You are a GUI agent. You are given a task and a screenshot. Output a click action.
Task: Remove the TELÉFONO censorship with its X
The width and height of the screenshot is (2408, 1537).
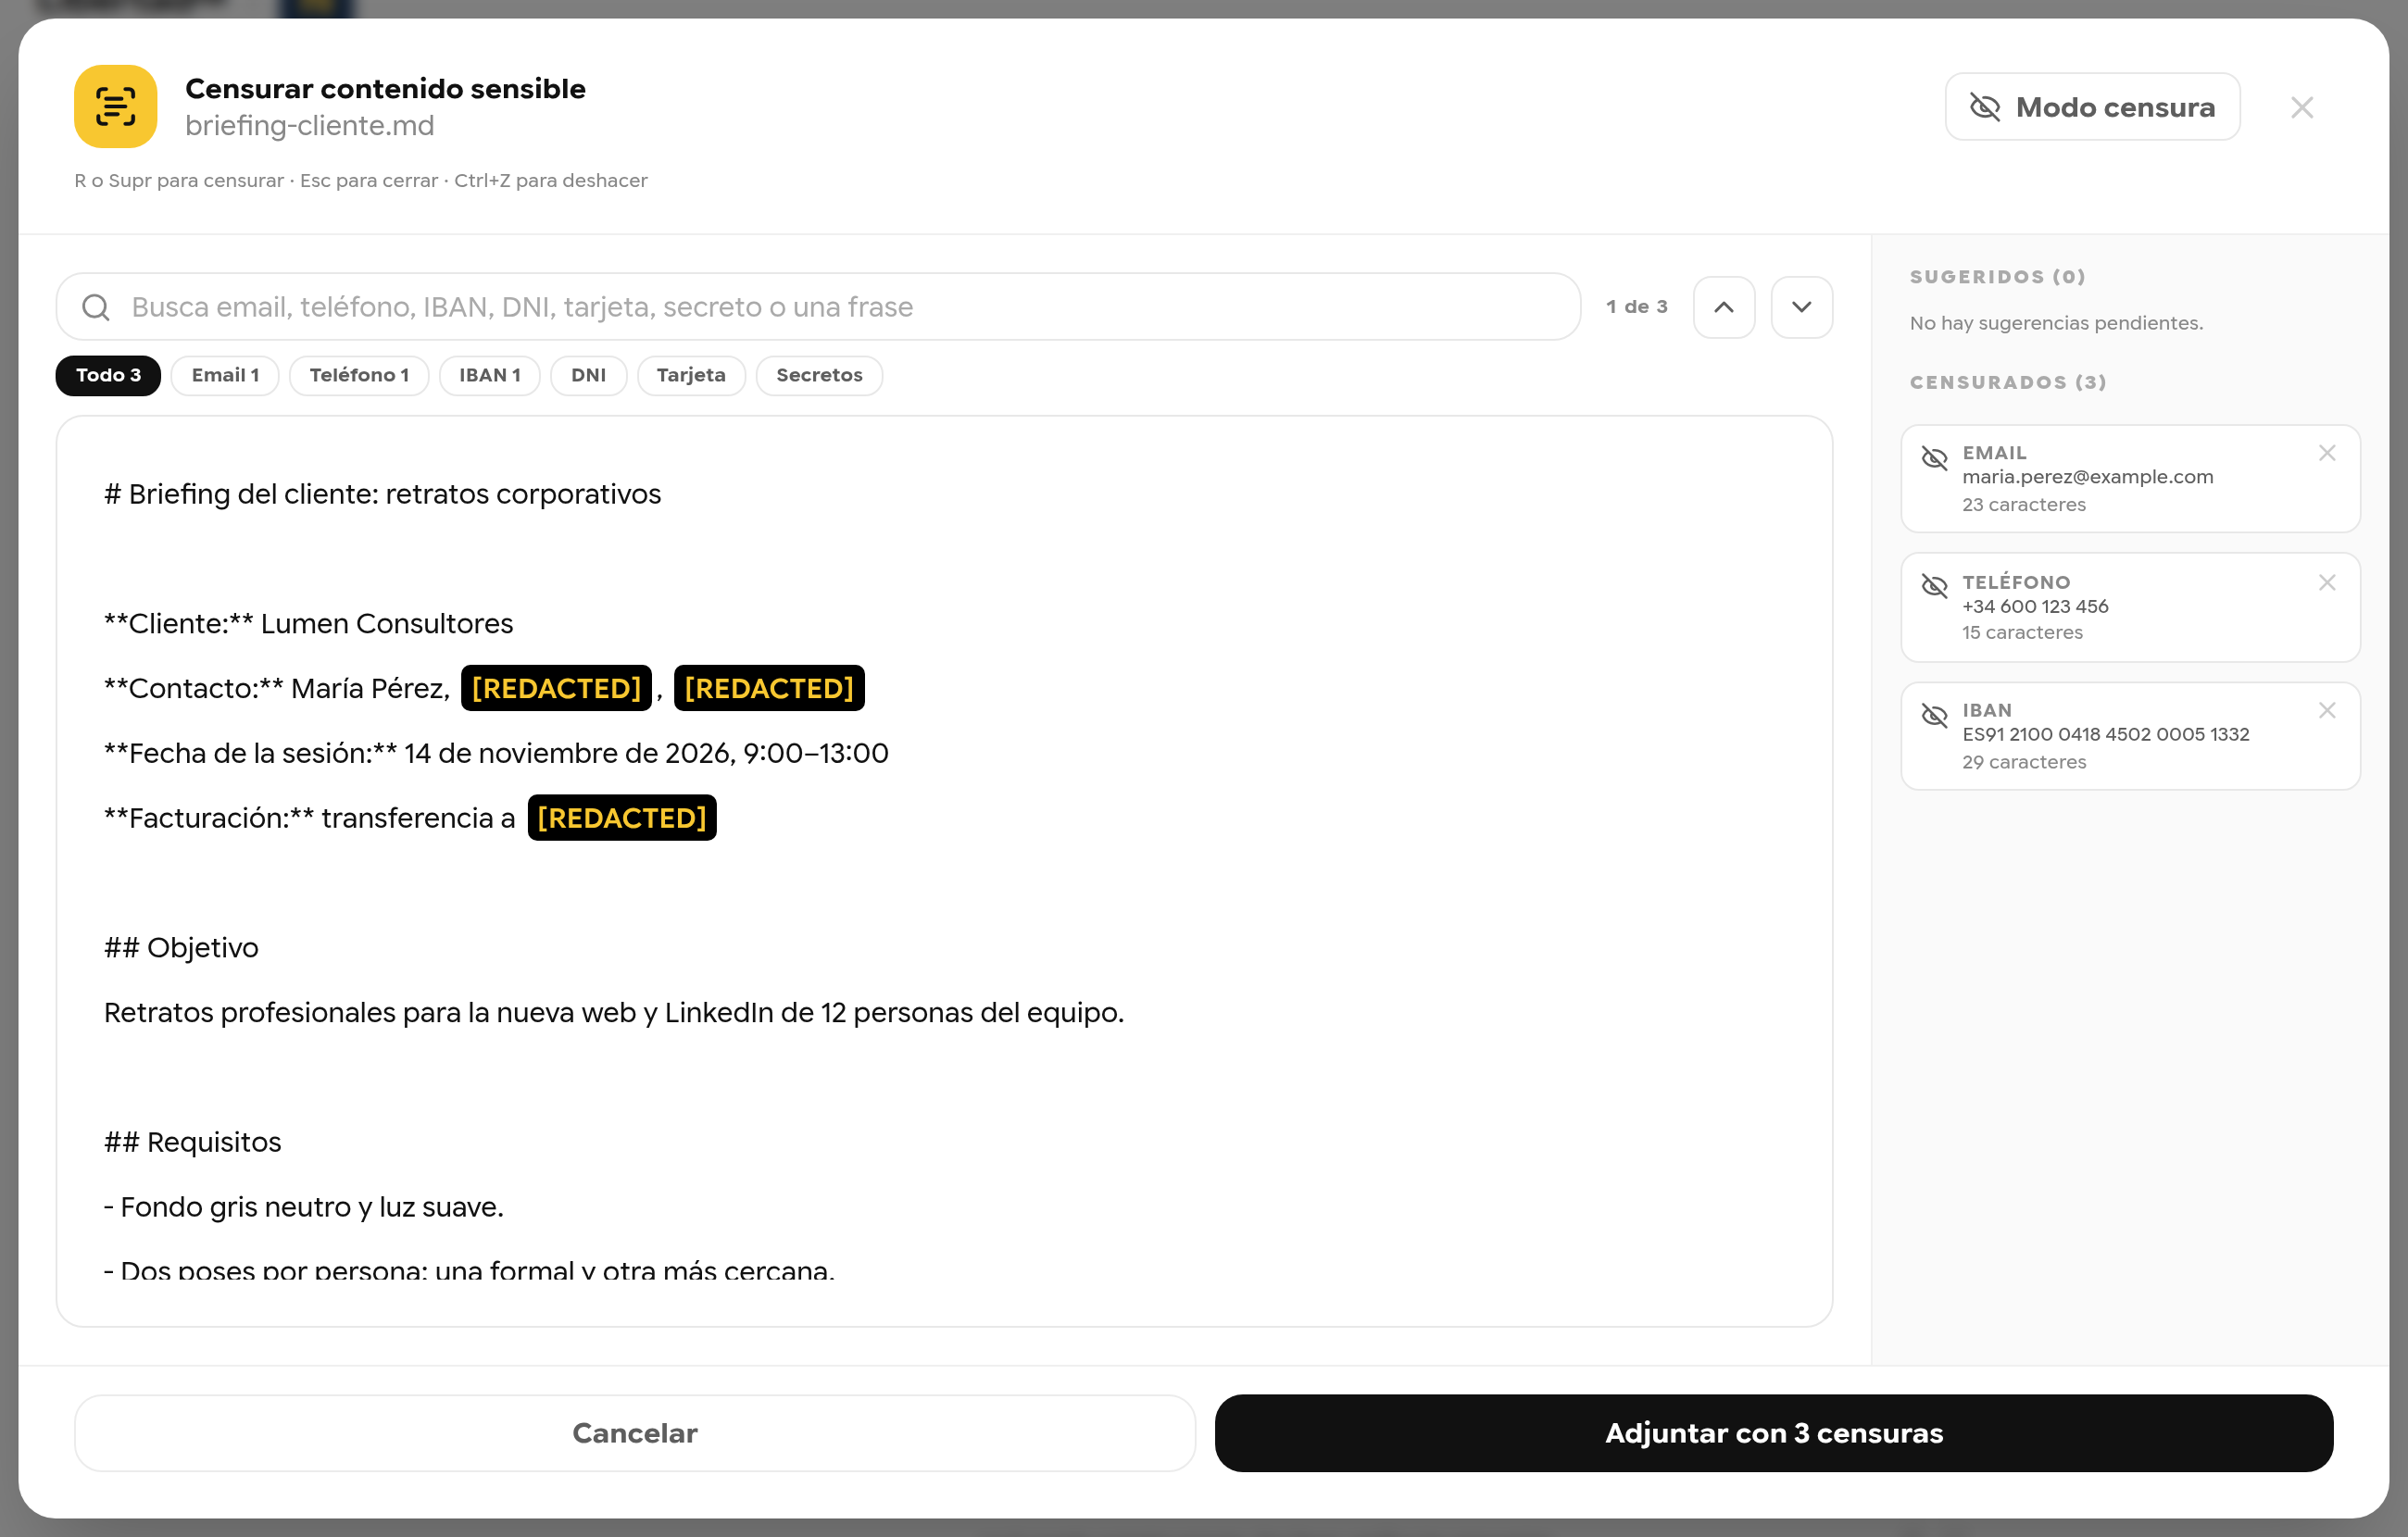pyautogui.click(x=2327, y=582)
